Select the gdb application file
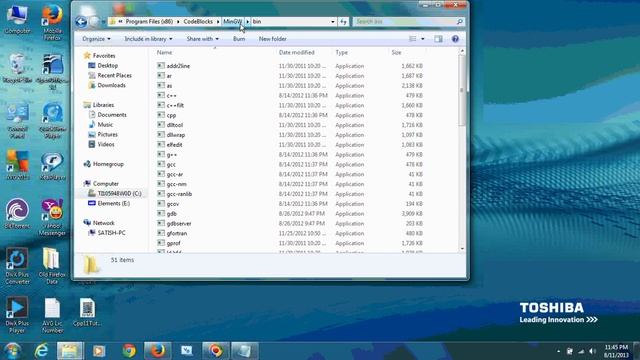The image size is (640, 360). click(171, 213)
